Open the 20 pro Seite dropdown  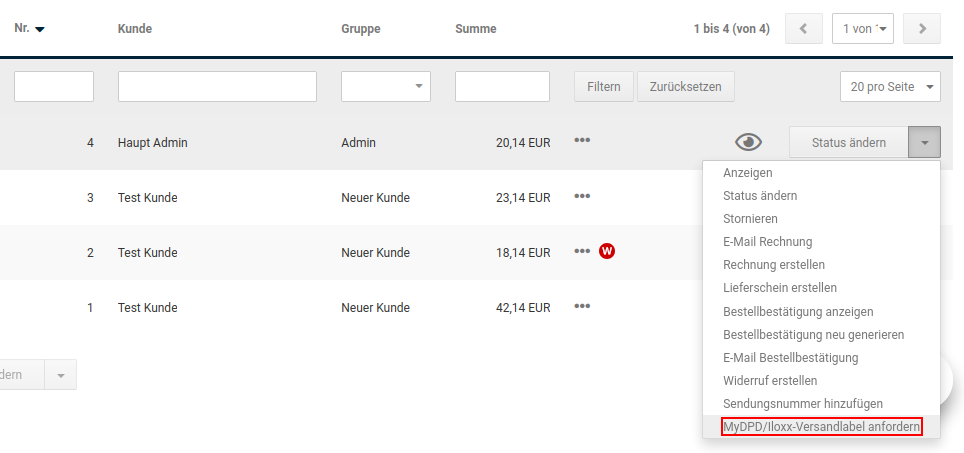(890, 87)
